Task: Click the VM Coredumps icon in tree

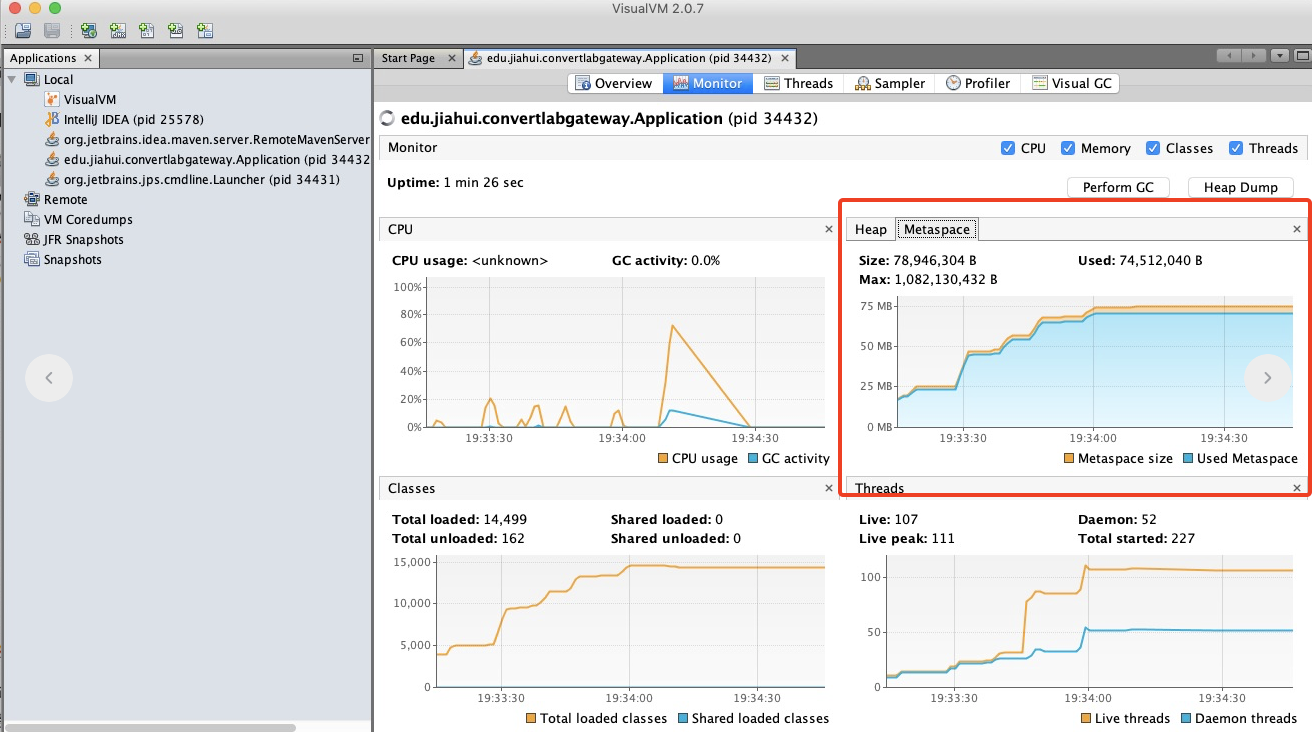Action: pyautogui.click(x=32, y=219)
